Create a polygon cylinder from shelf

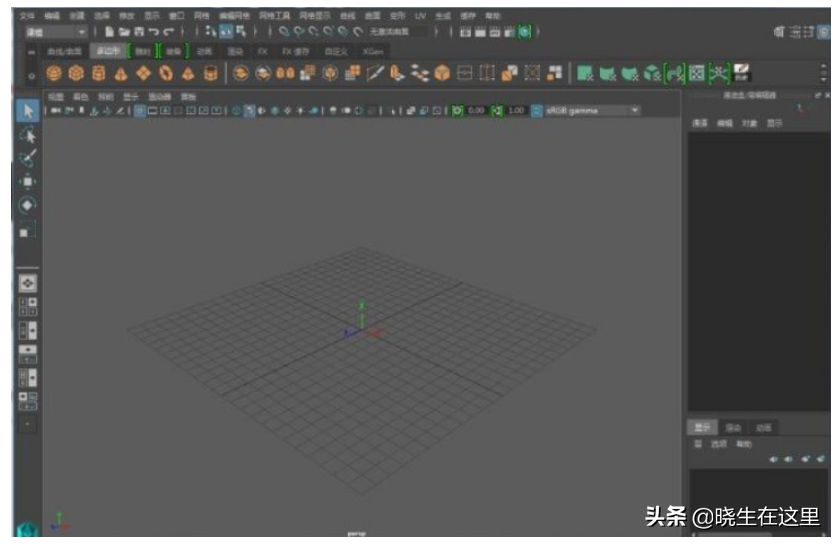point(99,73)
